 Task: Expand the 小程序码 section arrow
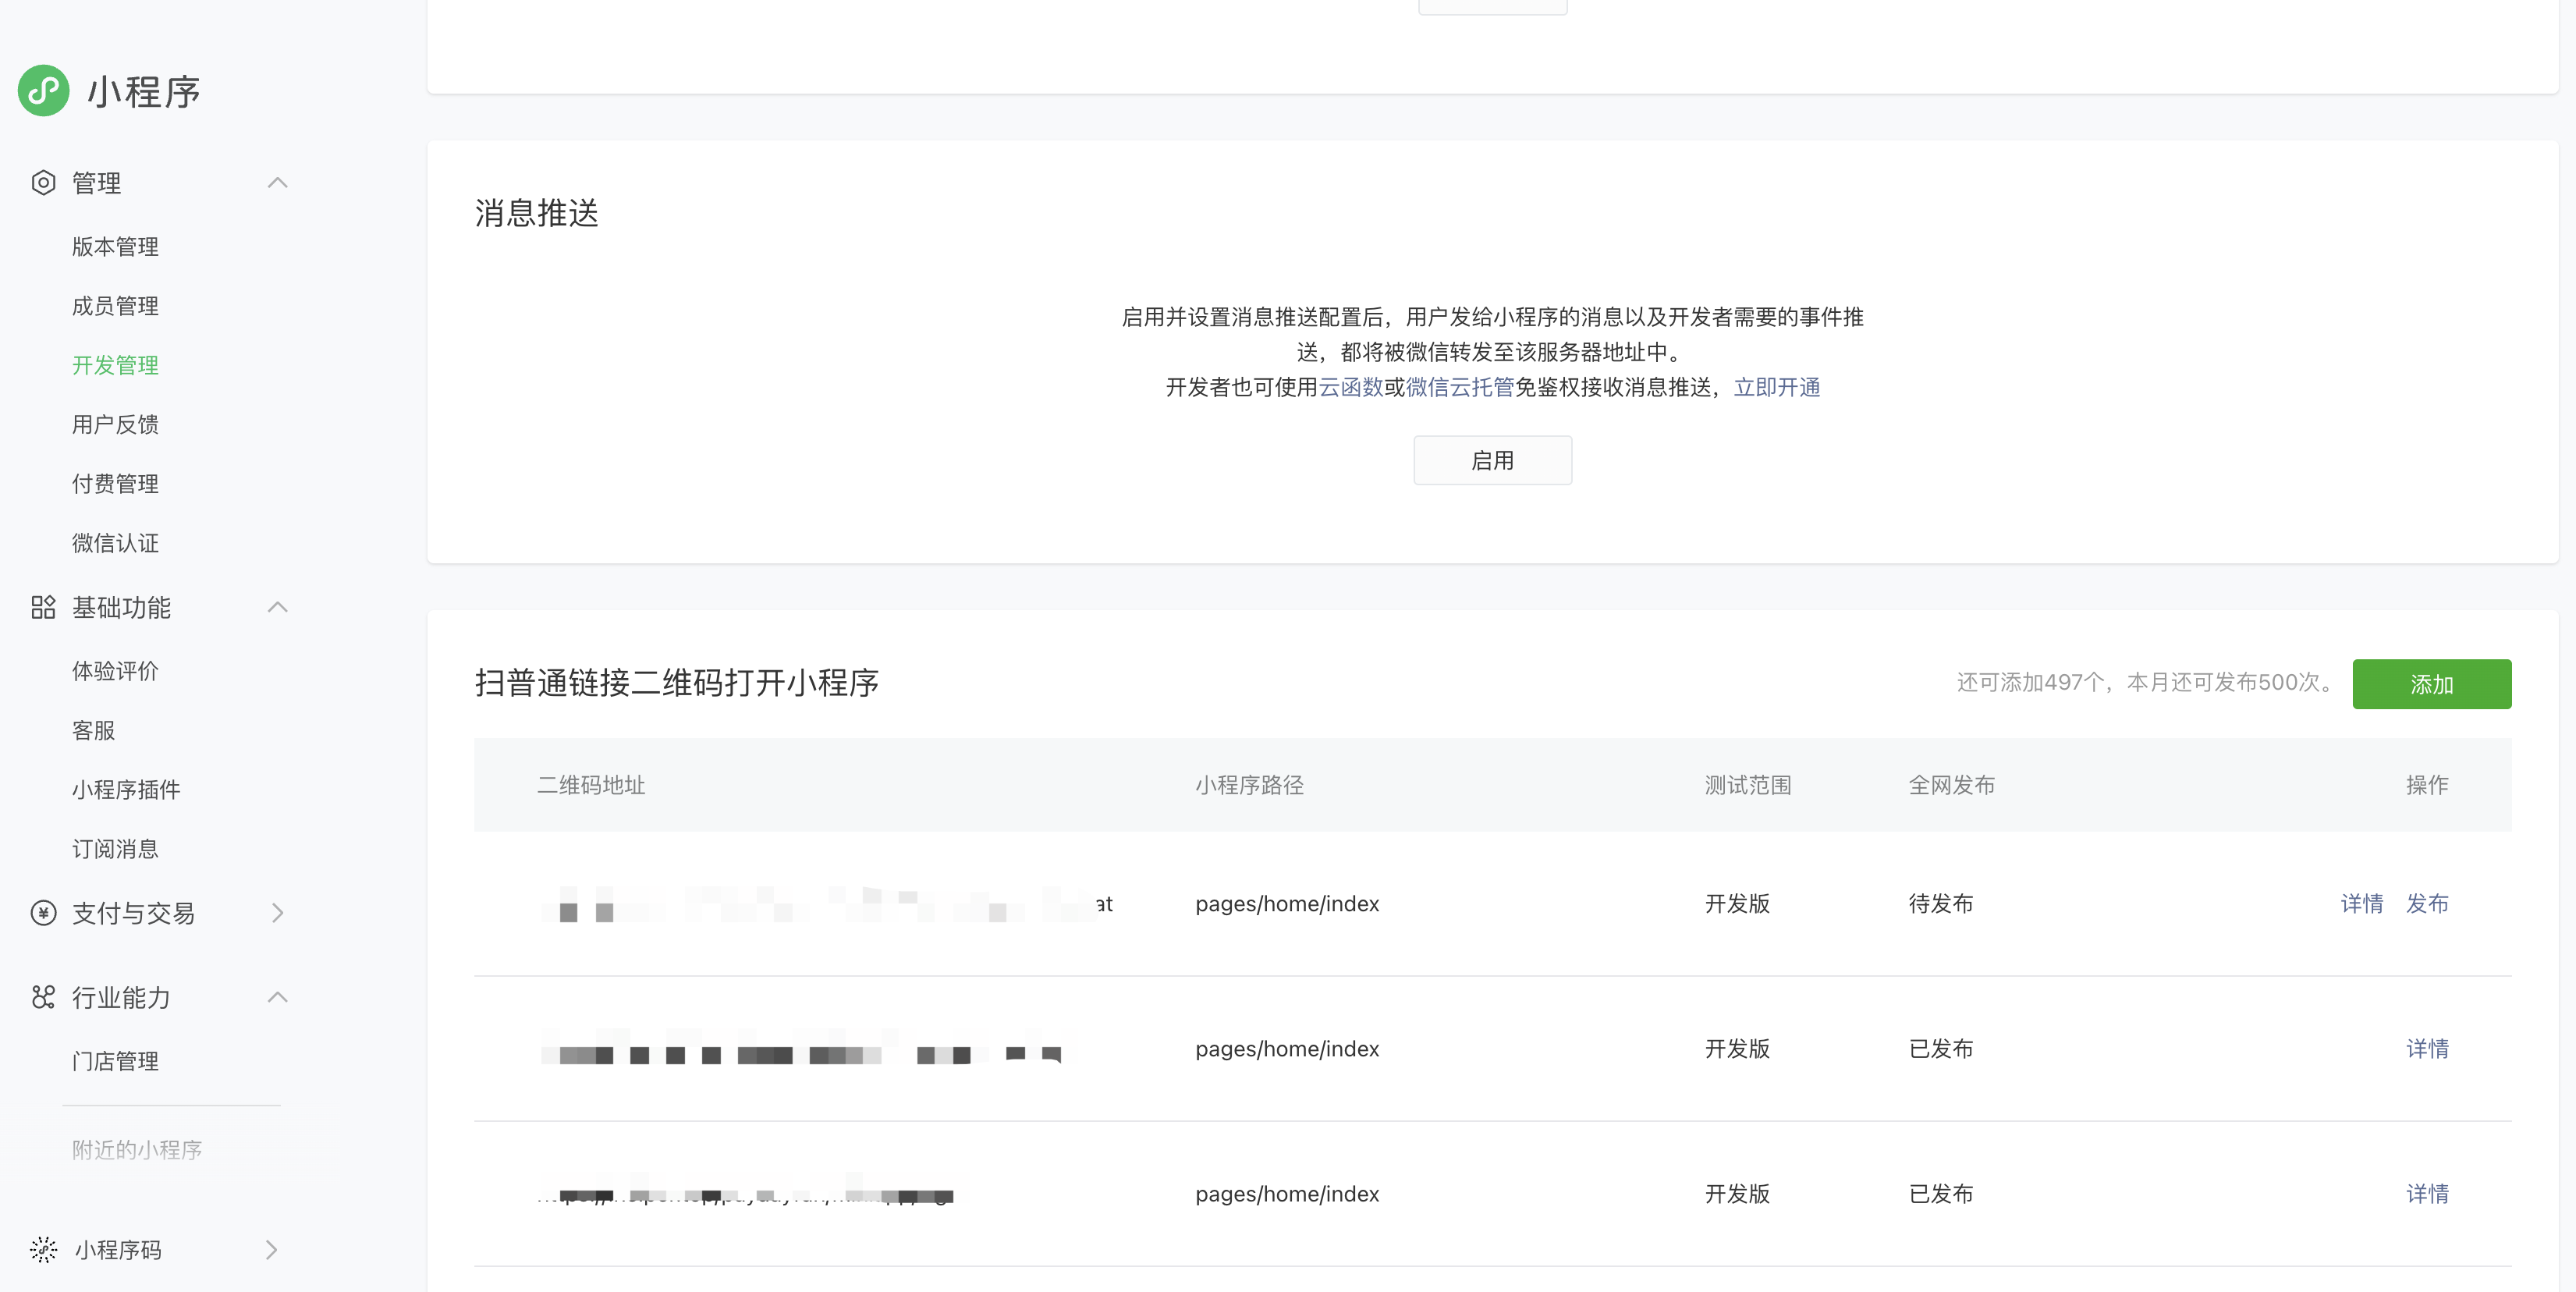(x=272, y=1249)
